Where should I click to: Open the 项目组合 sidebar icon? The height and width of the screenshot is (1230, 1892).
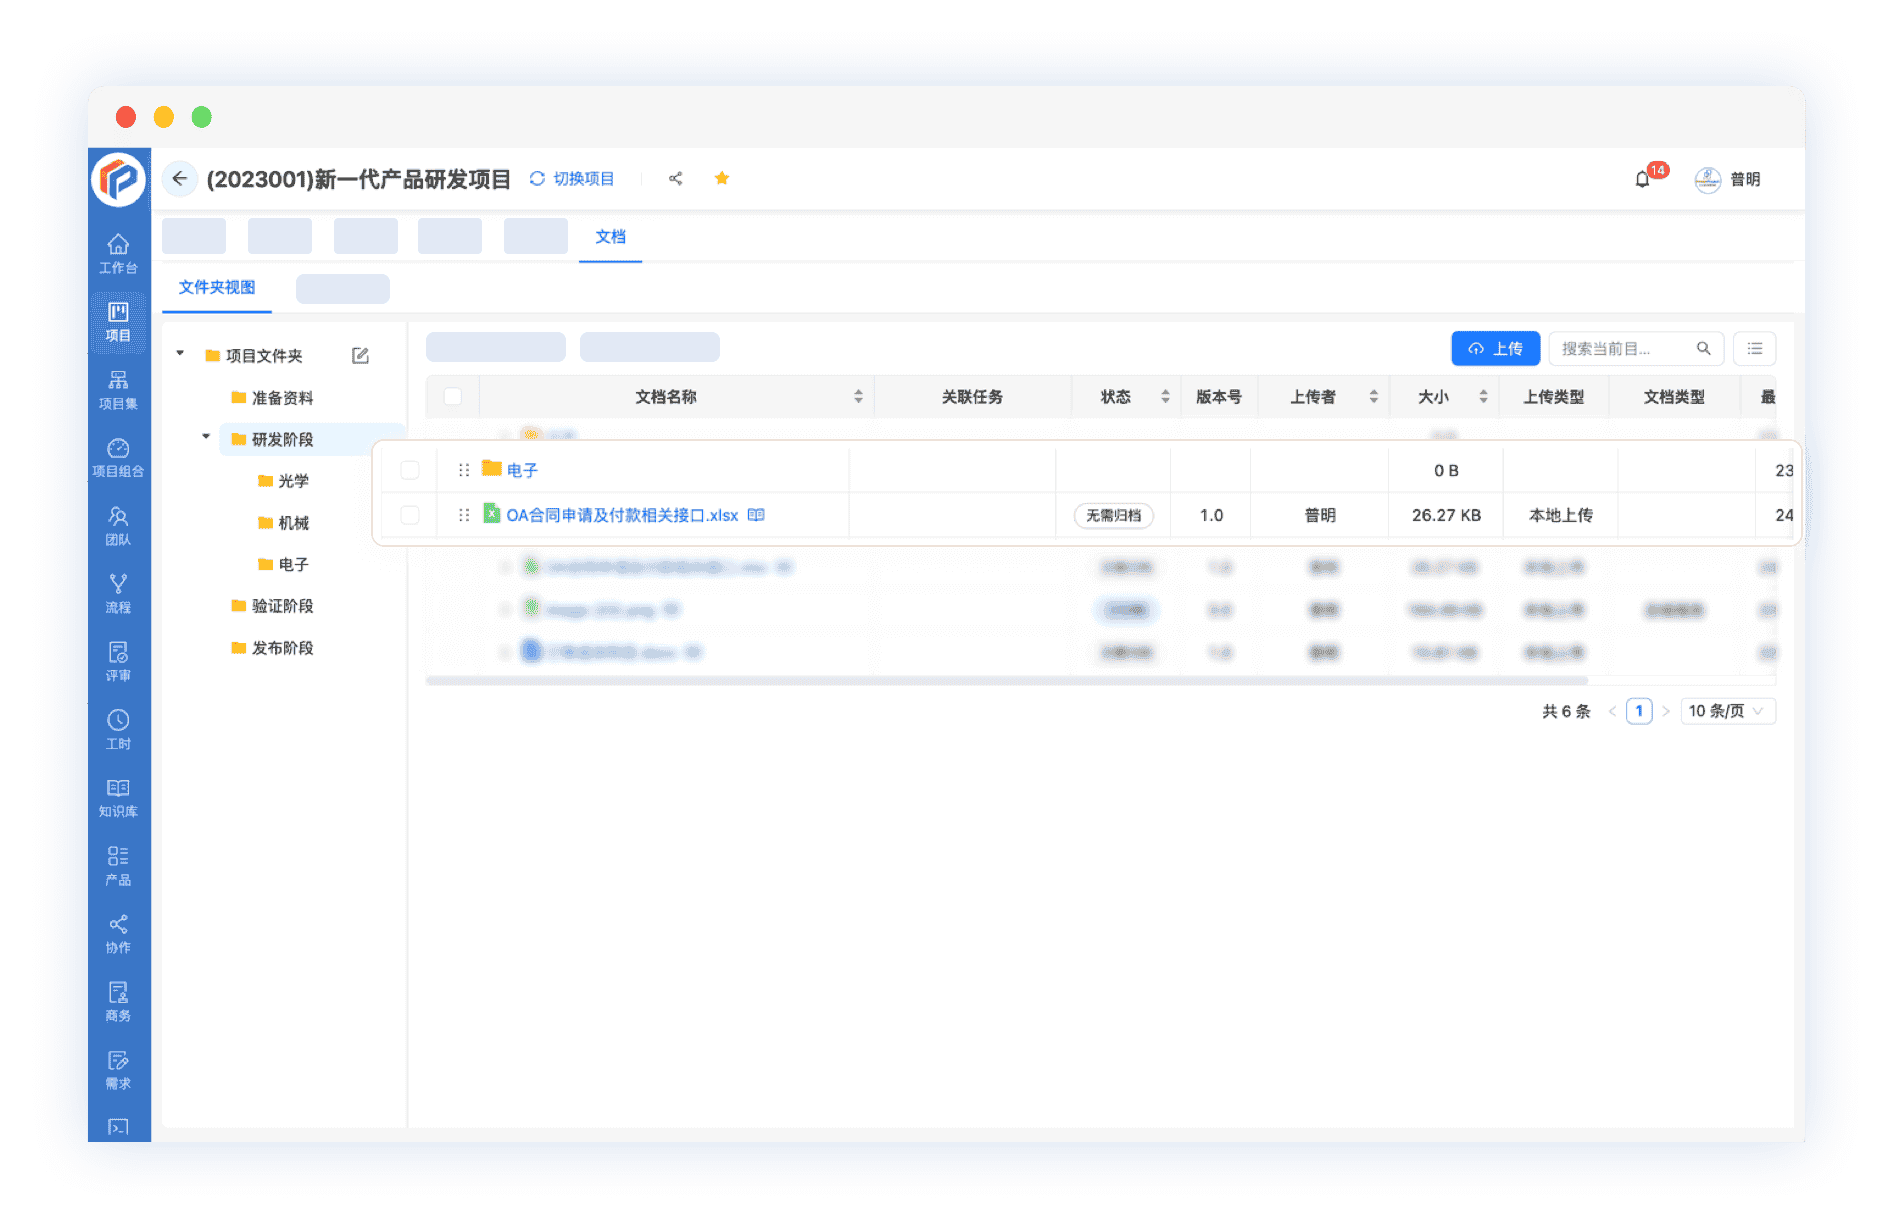pyautogui.click(x=118, y=458)
